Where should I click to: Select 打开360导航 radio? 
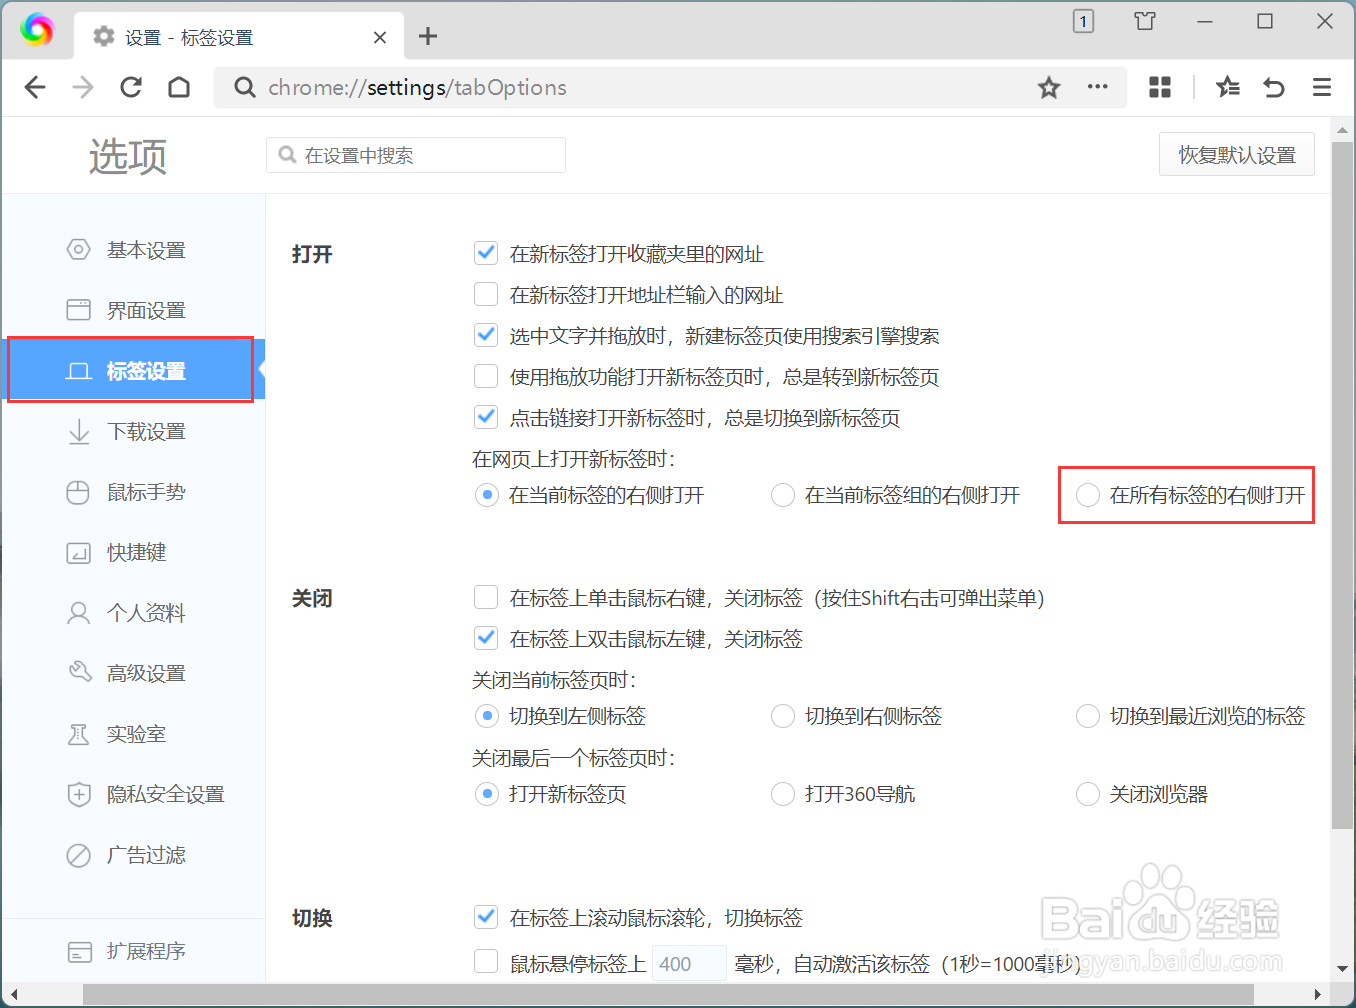point(783,794)
